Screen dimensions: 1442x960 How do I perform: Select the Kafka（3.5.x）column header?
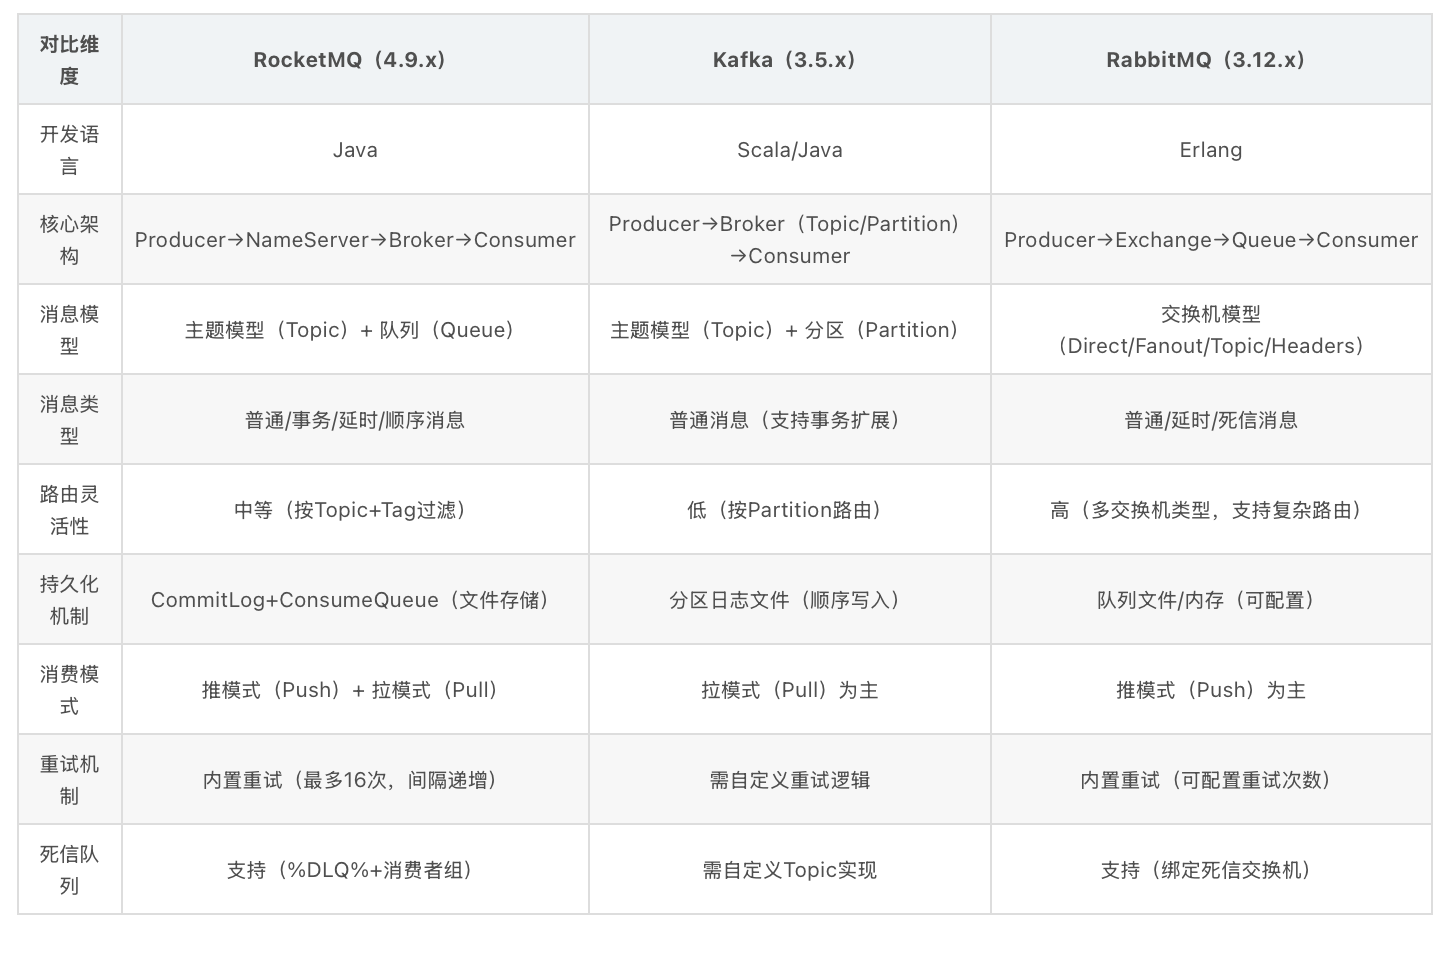pyautogui.click(x=790, y=59)
